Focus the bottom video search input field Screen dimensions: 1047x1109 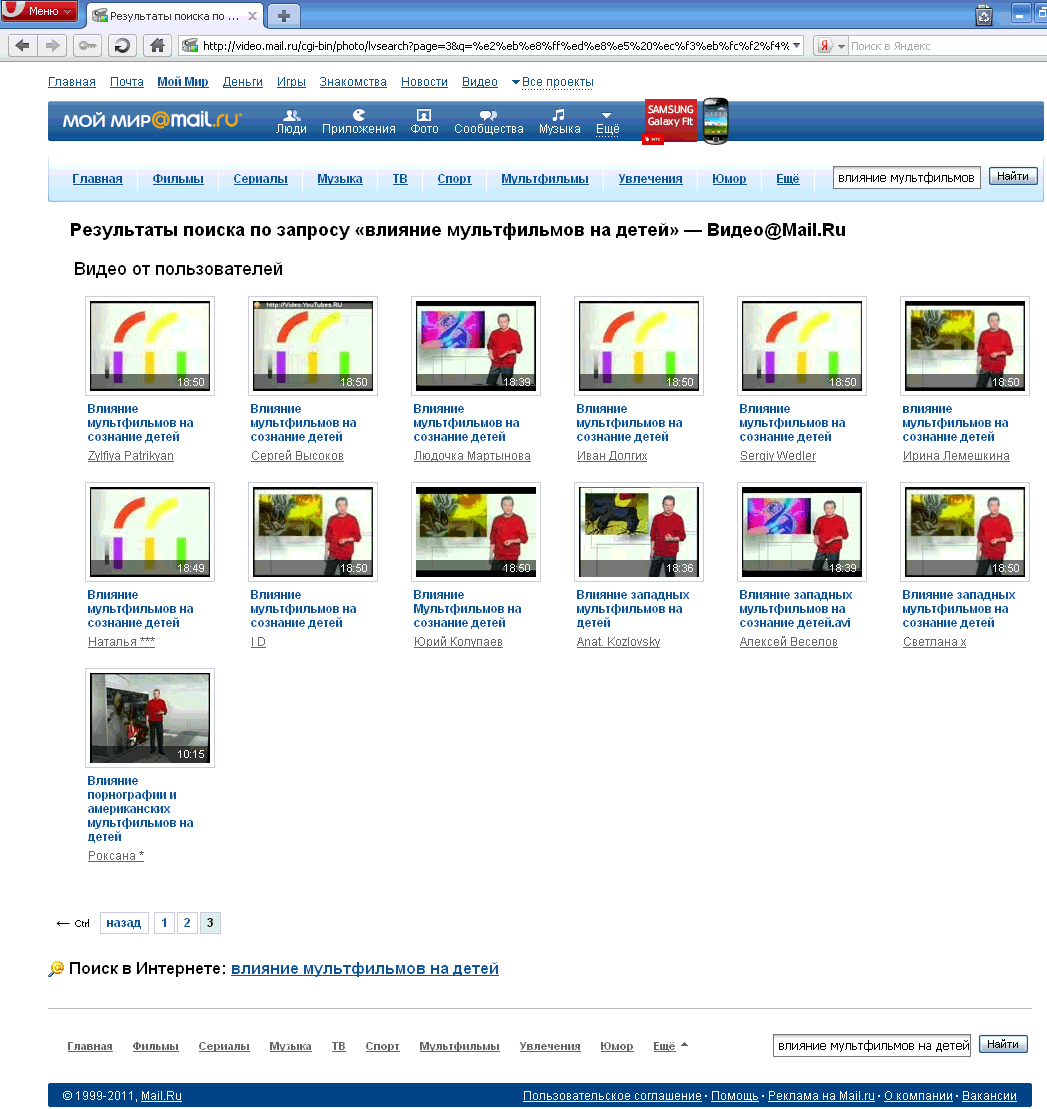click(x=872, y=1045)
